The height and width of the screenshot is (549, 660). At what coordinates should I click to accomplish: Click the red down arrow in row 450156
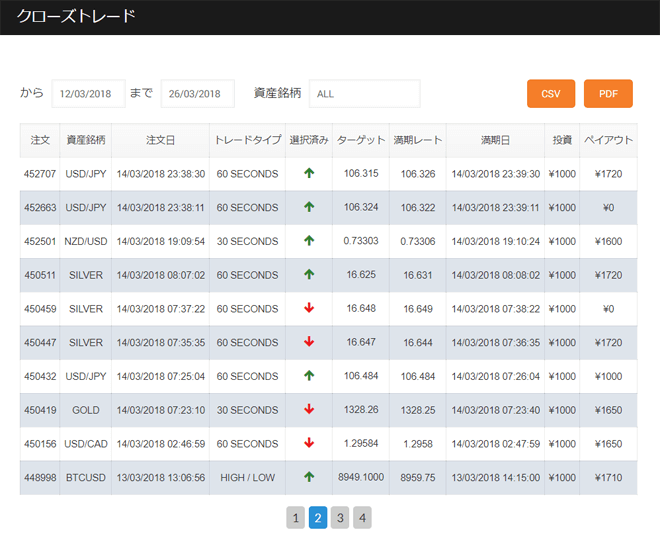point(309,442)
